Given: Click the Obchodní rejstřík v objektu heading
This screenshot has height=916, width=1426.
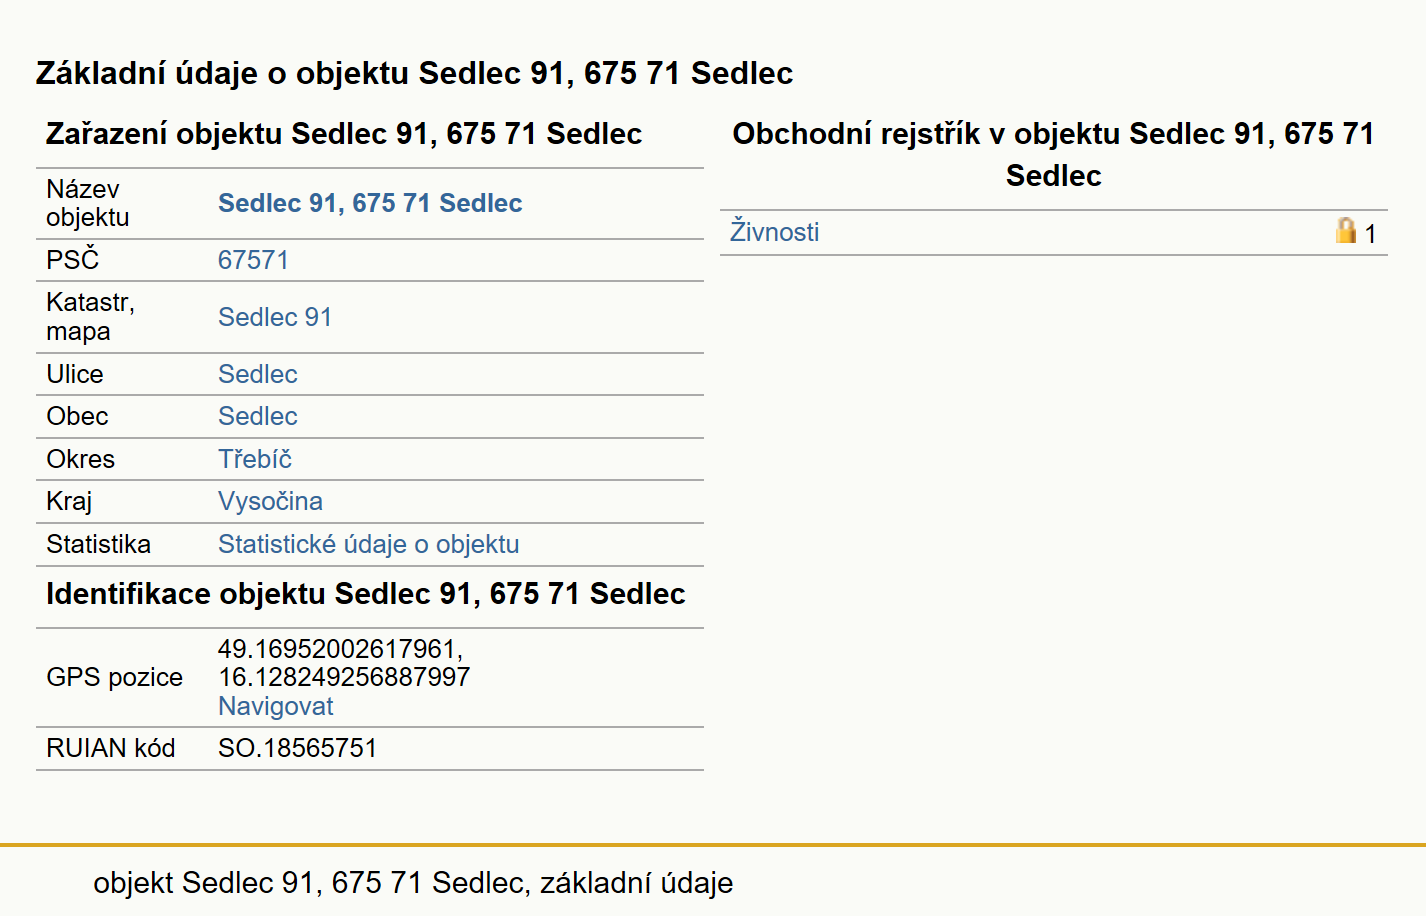Looking at the screenshot, I should (1053, 154).
